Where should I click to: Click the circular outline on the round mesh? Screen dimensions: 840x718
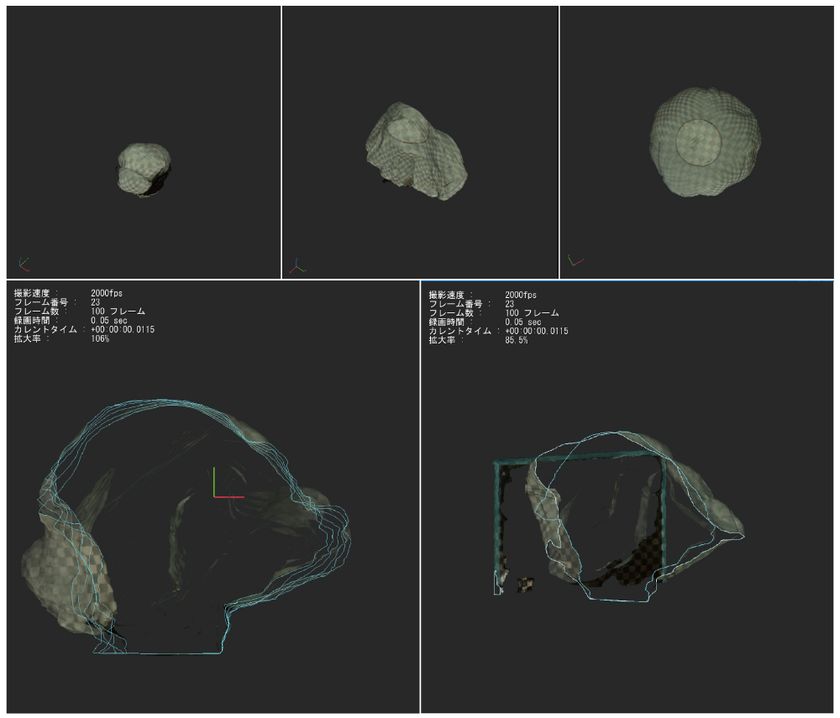click(699, 143)
